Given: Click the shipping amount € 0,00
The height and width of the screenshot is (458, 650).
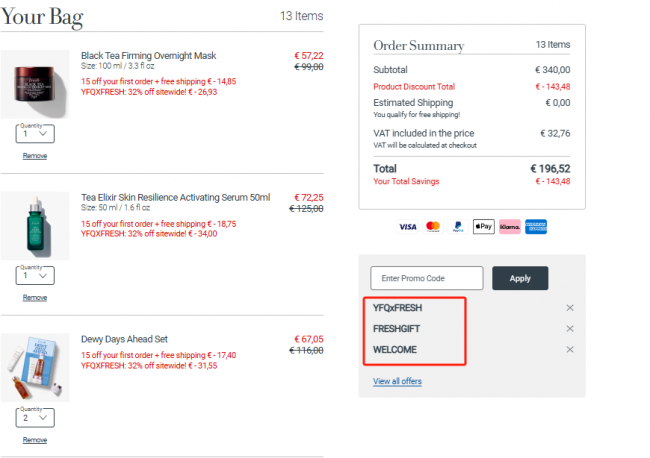Looking at the screenshot, I should [x=558, y=103].
